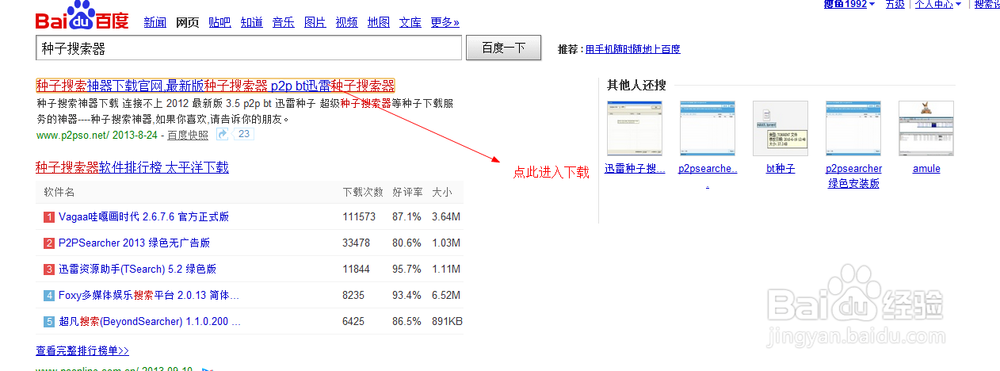
Task: Open the bt种子 related search link
Action: point(781,169)
